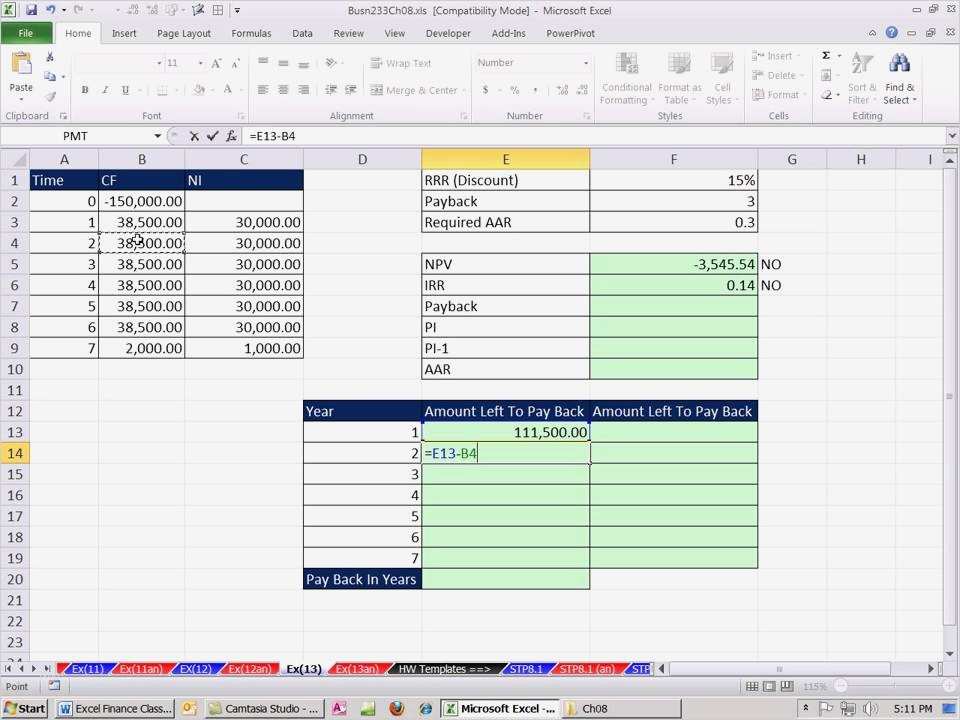The width and height of the screenshot is (960, 720).
Task: Click inside the formula bar text
Action: pos(272,136)
